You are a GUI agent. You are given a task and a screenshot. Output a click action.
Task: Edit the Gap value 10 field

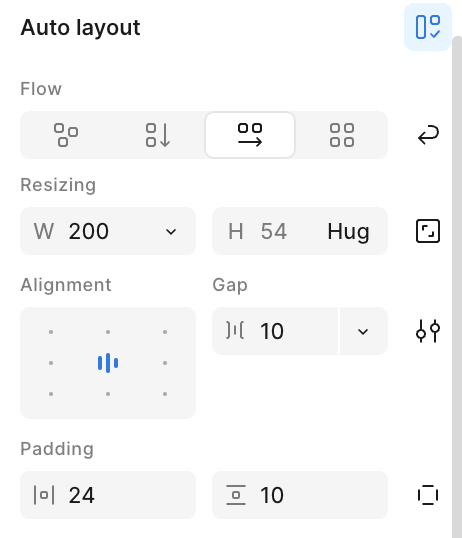(x=275, y=331)
